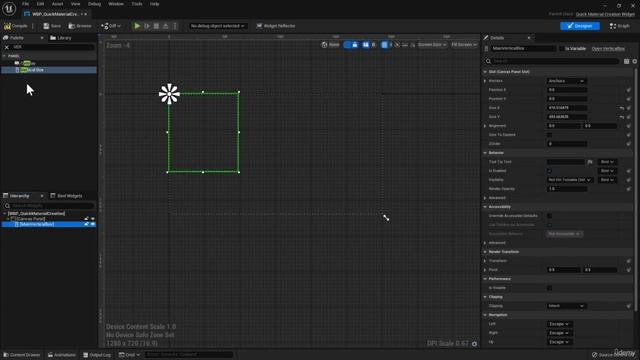Open the Anchors dropdown
The image size is (640, 360).
click(567, 81)
